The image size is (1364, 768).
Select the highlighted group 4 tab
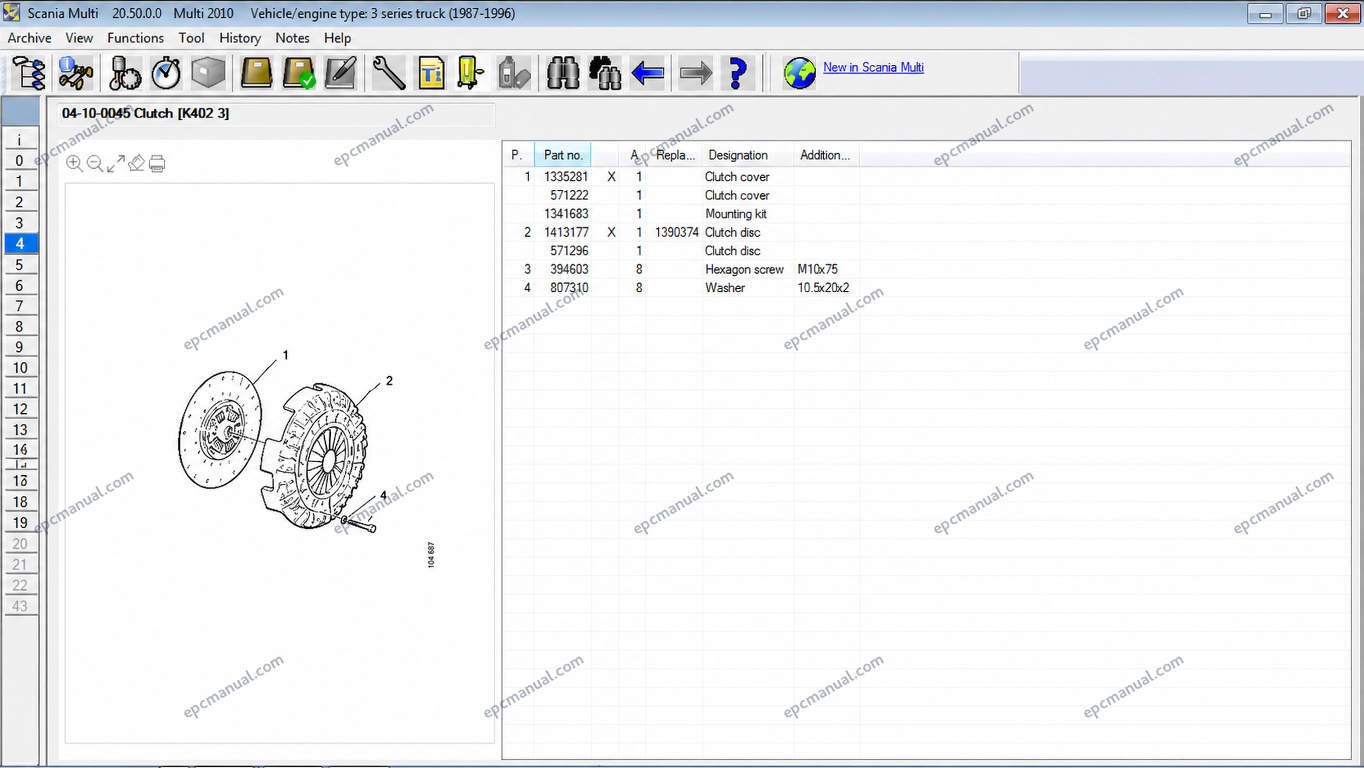19,244
